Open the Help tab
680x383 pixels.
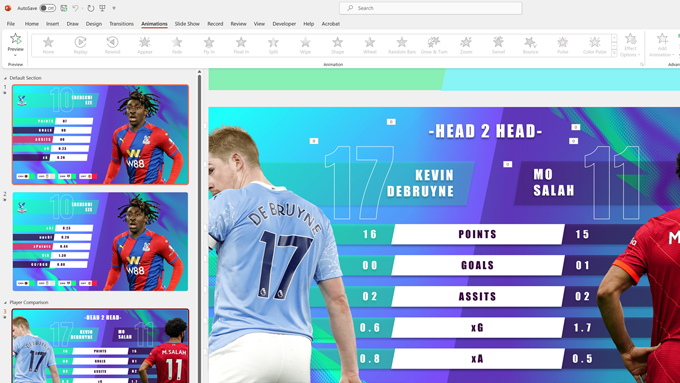click(x=308, y=24)
